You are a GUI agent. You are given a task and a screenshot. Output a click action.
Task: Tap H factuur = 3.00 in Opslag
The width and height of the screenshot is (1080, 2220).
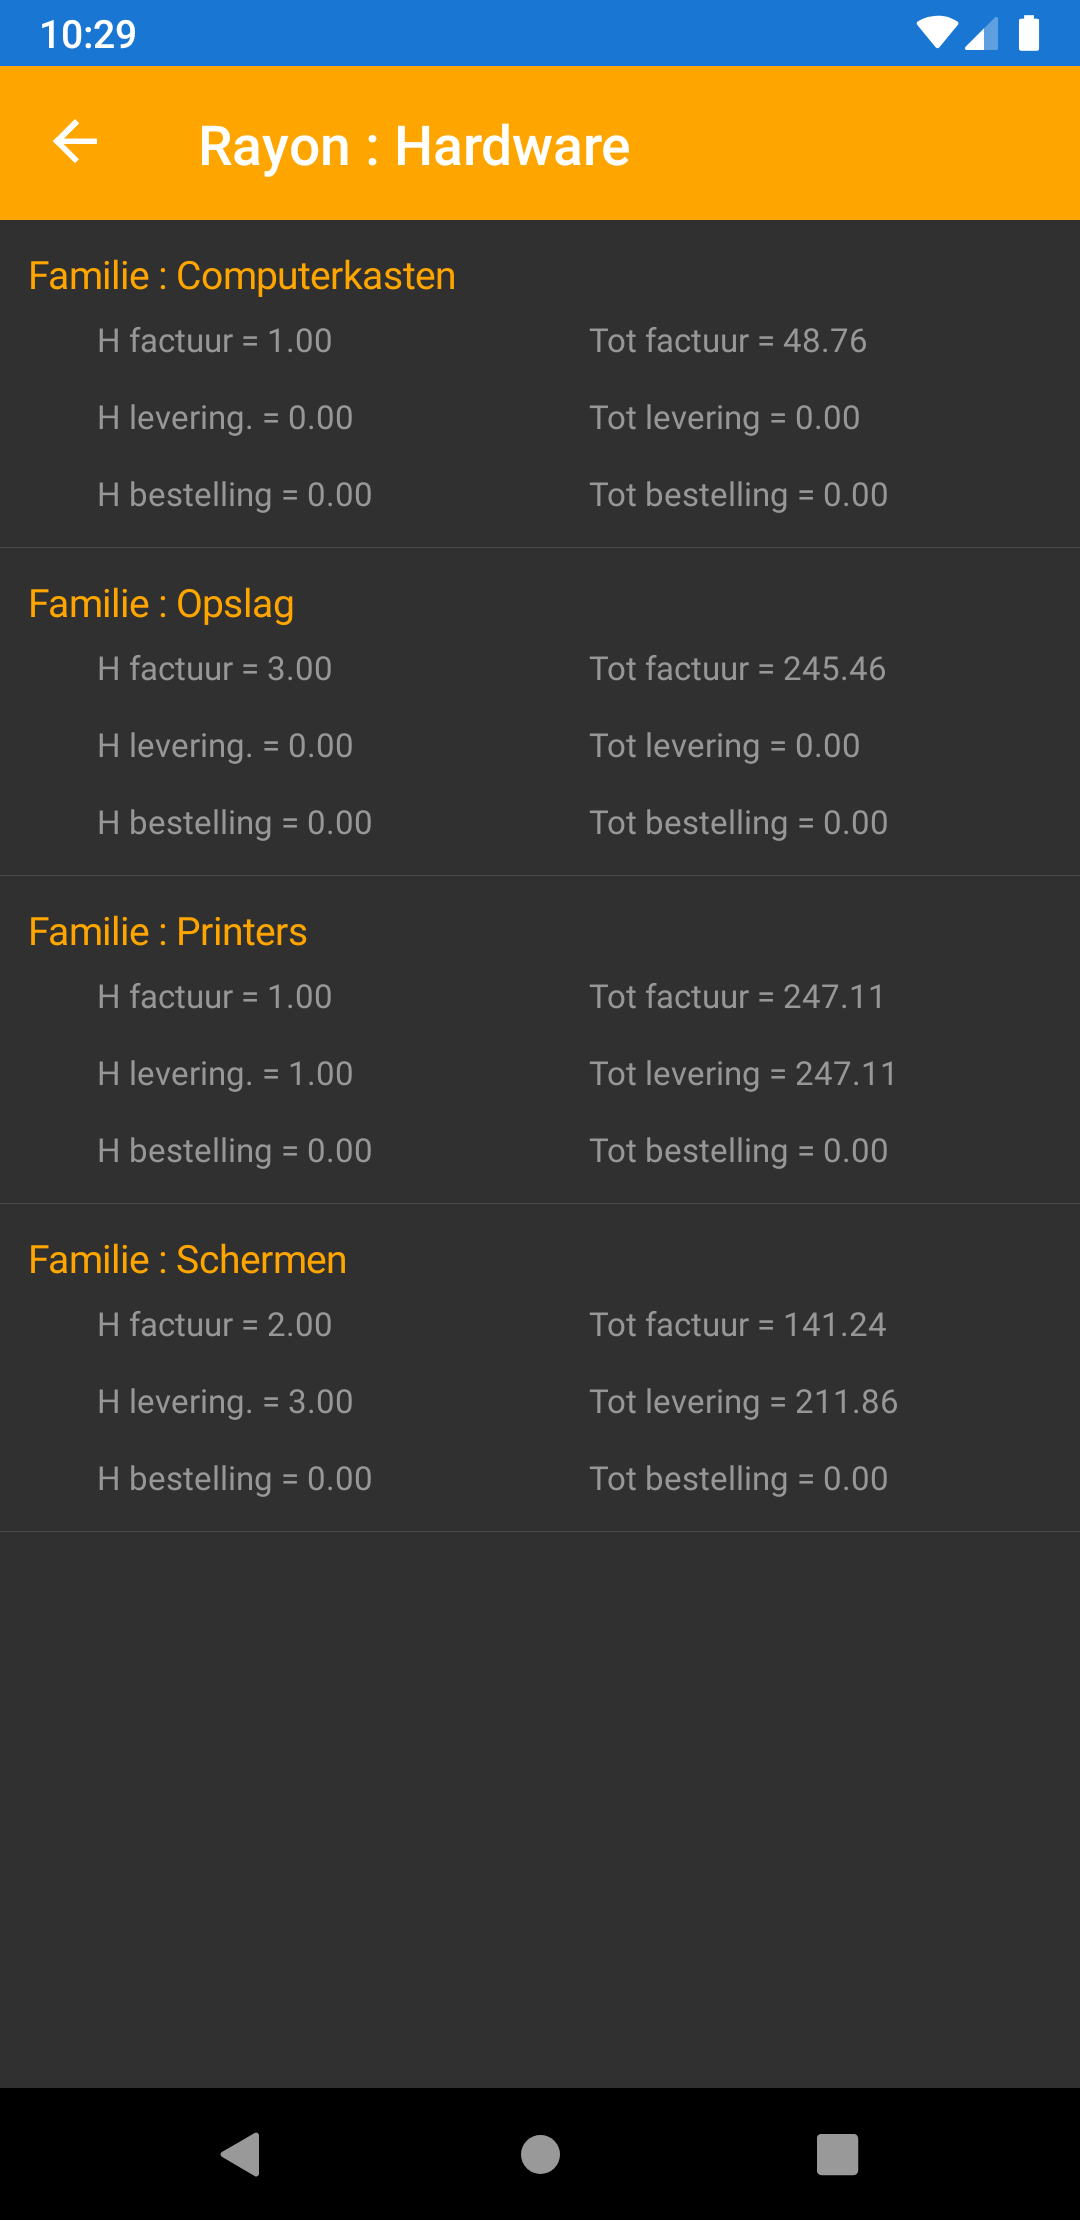(x=215, y=669)
